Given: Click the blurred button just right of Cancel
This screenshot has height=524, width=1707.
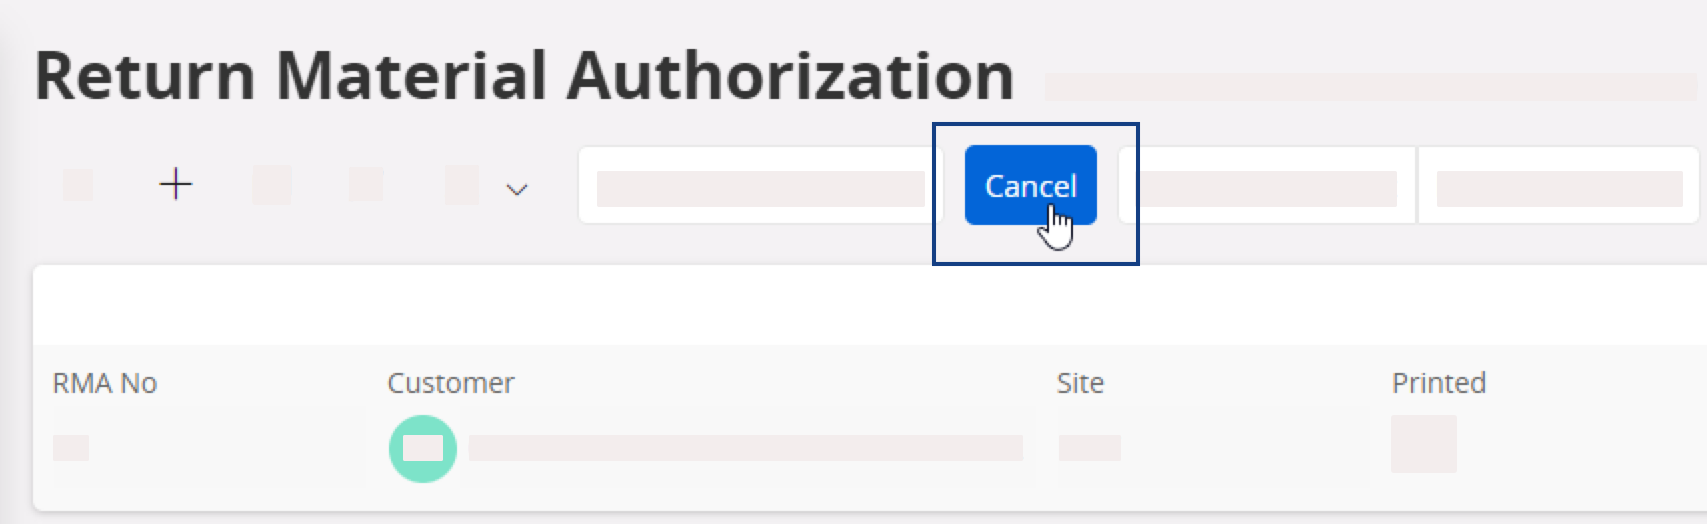Looking at the screenshot, I should click(x=1266, y=187).
